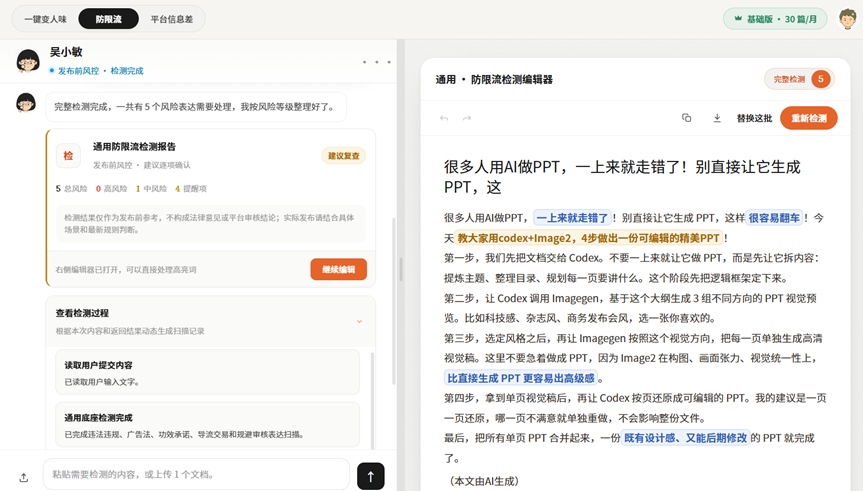Collapse the 查看检测过程 section chevron
This screenshot has height=491, width=863.
[x=359, y=321]
